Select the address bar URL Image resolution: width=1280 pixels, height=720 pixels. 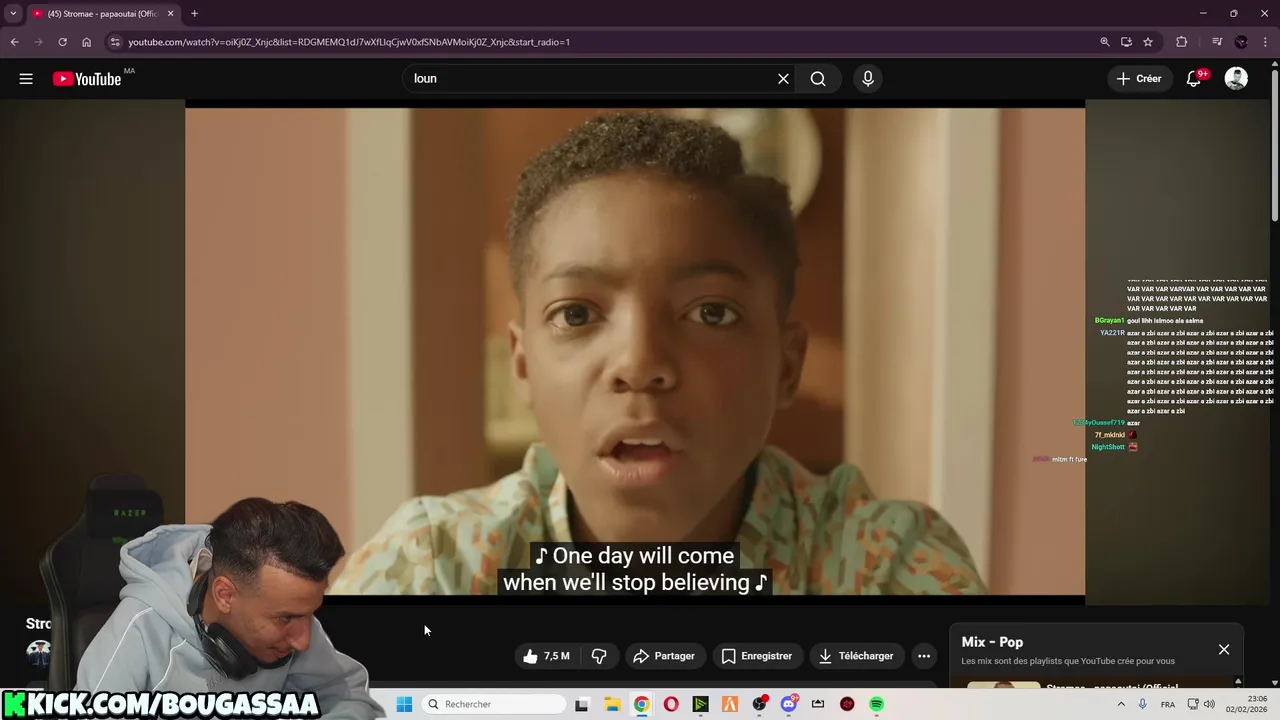pyautogui.click(x=349, y=42)
